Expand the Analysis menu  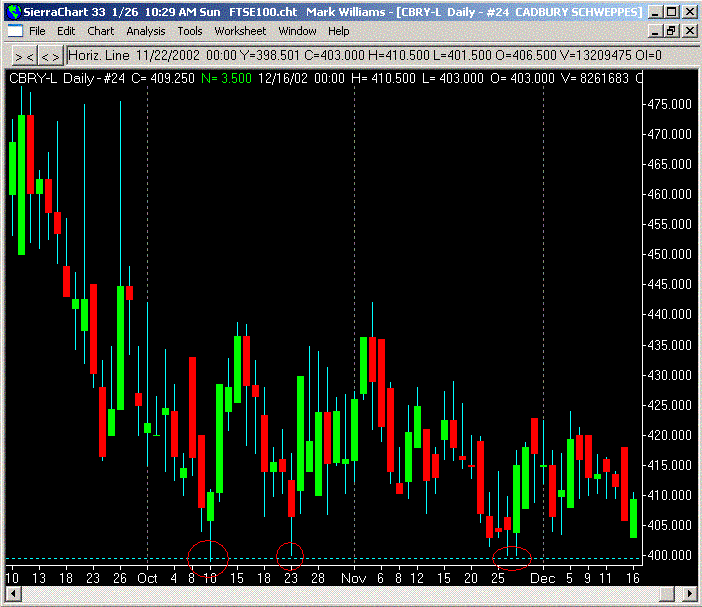coord(146,31)
